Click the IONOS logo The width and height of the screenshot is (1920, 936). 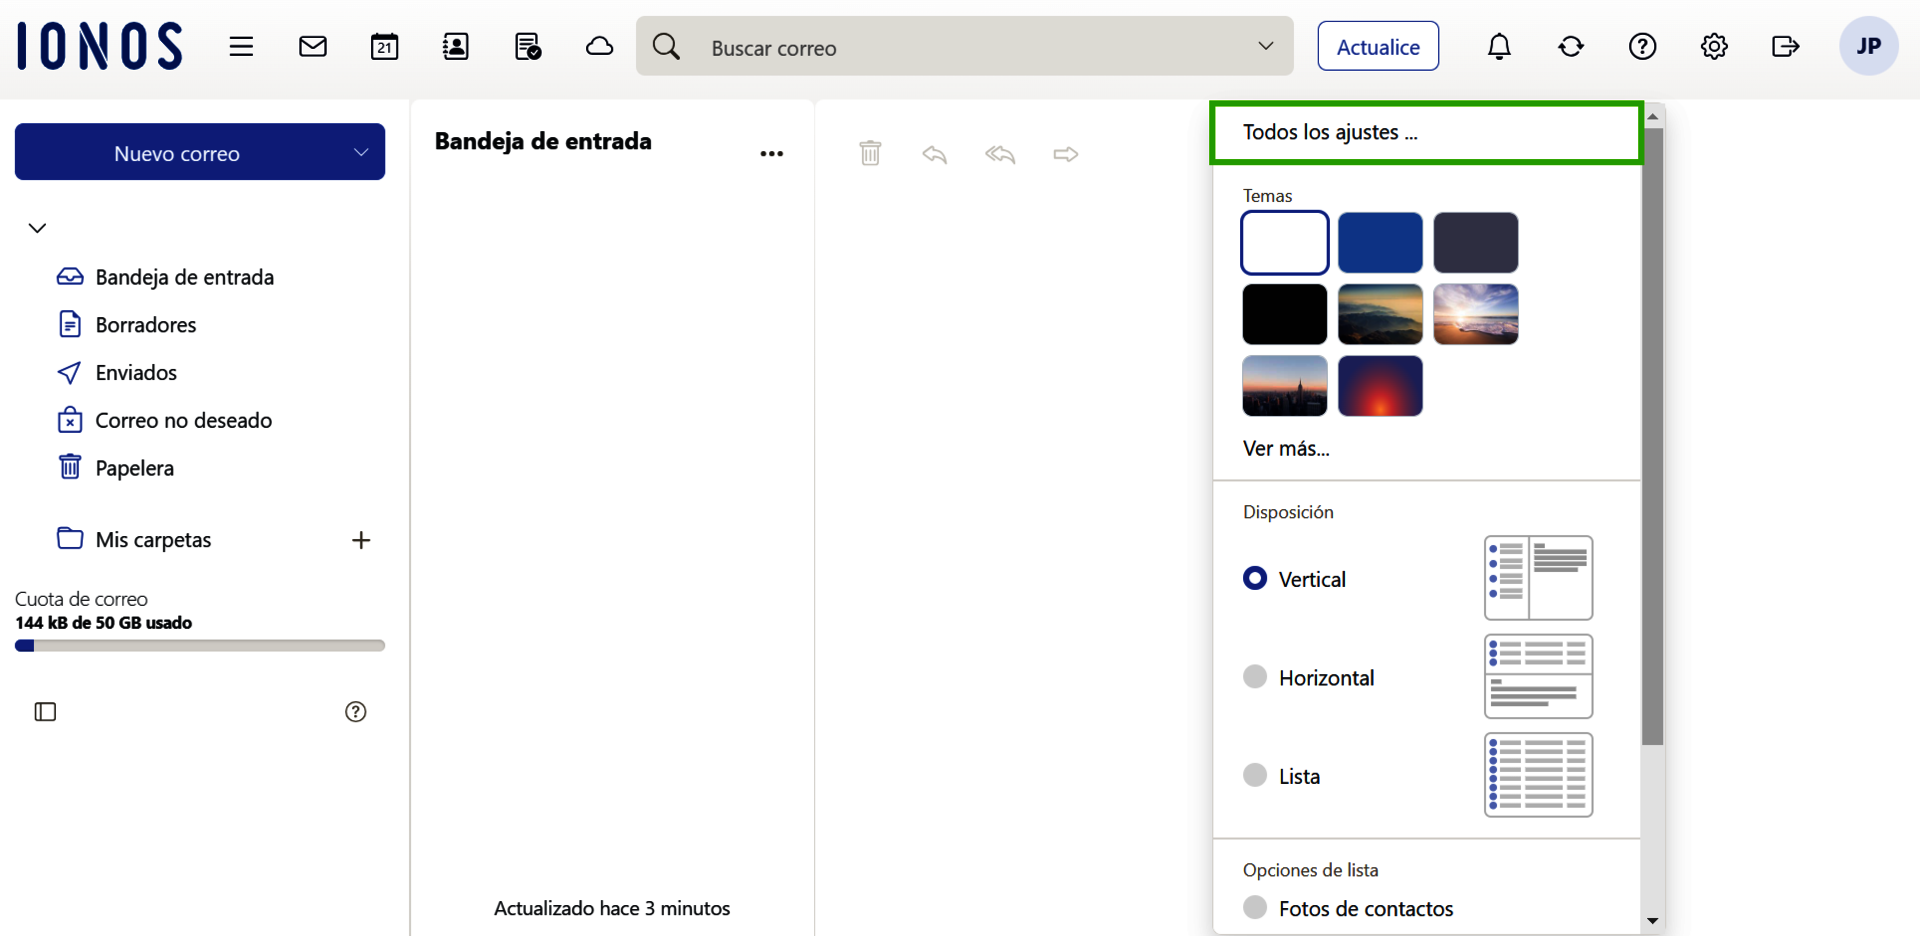click(100, 46)
